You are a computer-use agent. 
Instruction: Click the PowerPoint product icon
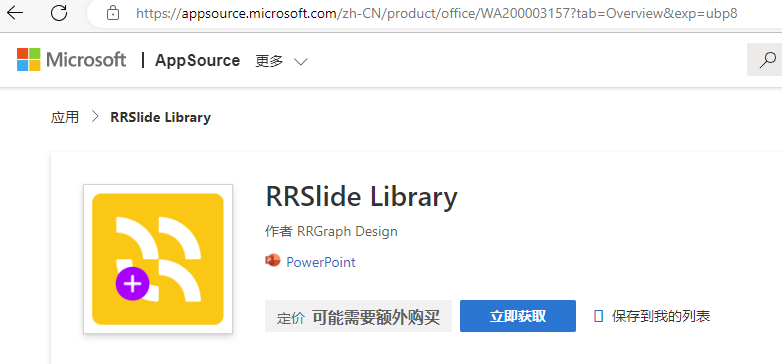[273, 261]
